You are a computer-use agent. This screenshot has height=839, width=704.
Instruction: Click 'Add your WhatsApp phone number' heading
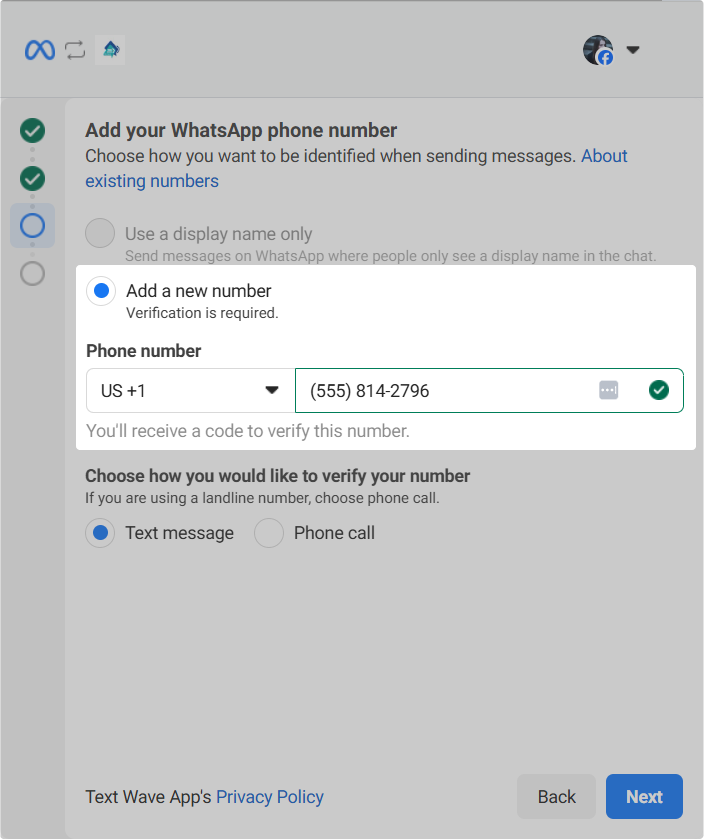(241, 131)
